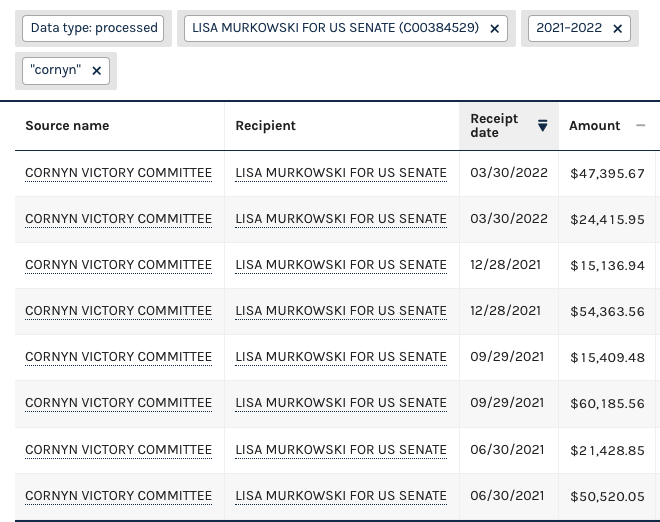Viewport: 660px width, 522px height.
Task: Open Cornyn Victory Committee source for $15,136.94 row
Action: [118, 265]
